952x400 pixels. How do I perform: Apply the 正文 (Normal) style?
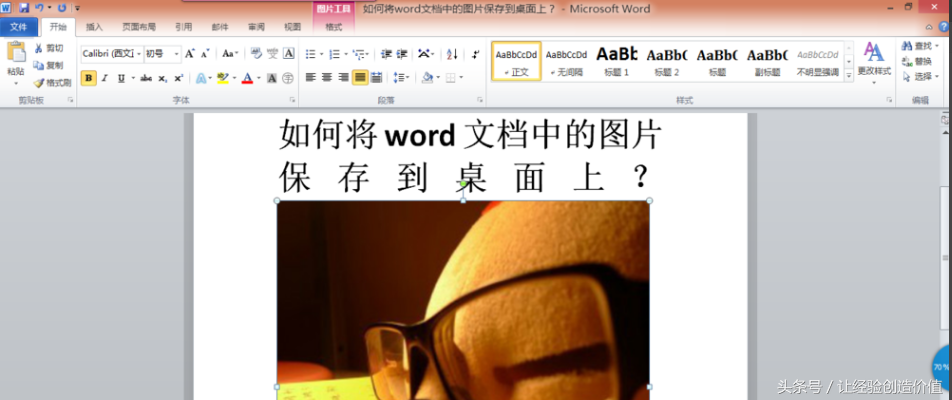pos(516,61)
